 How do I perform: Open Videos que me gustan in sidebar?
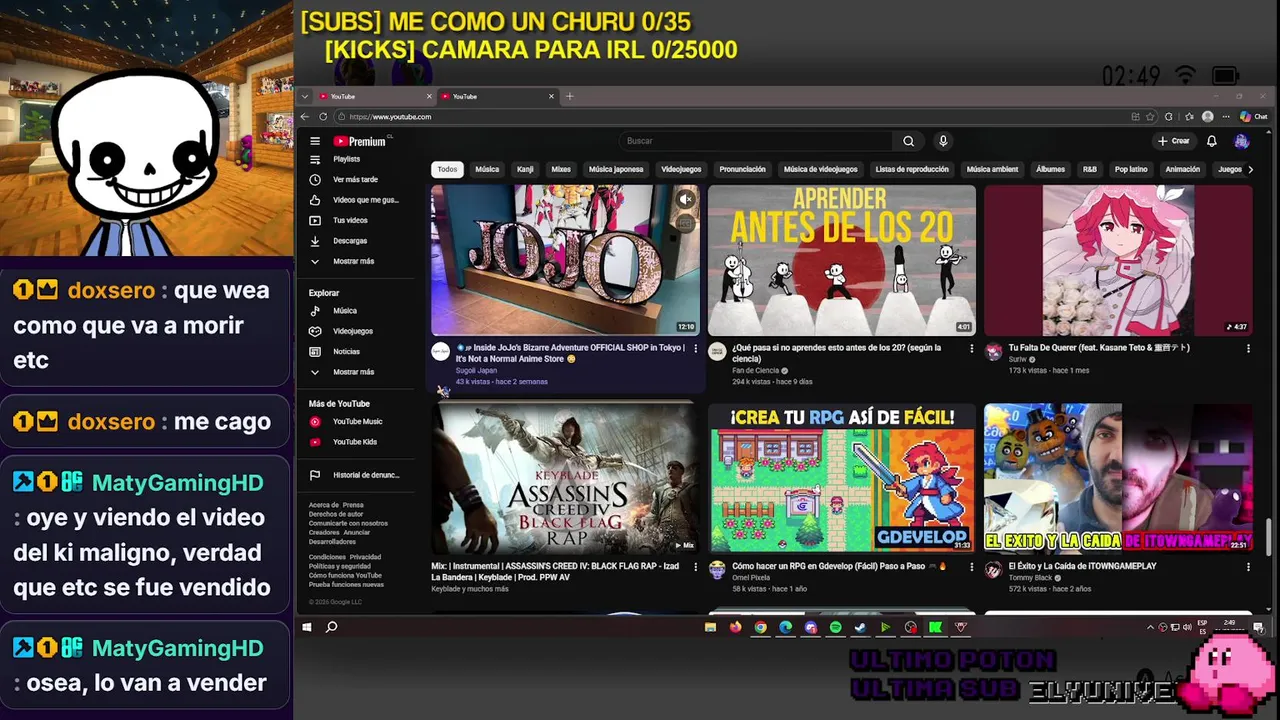tap(357, 200)
